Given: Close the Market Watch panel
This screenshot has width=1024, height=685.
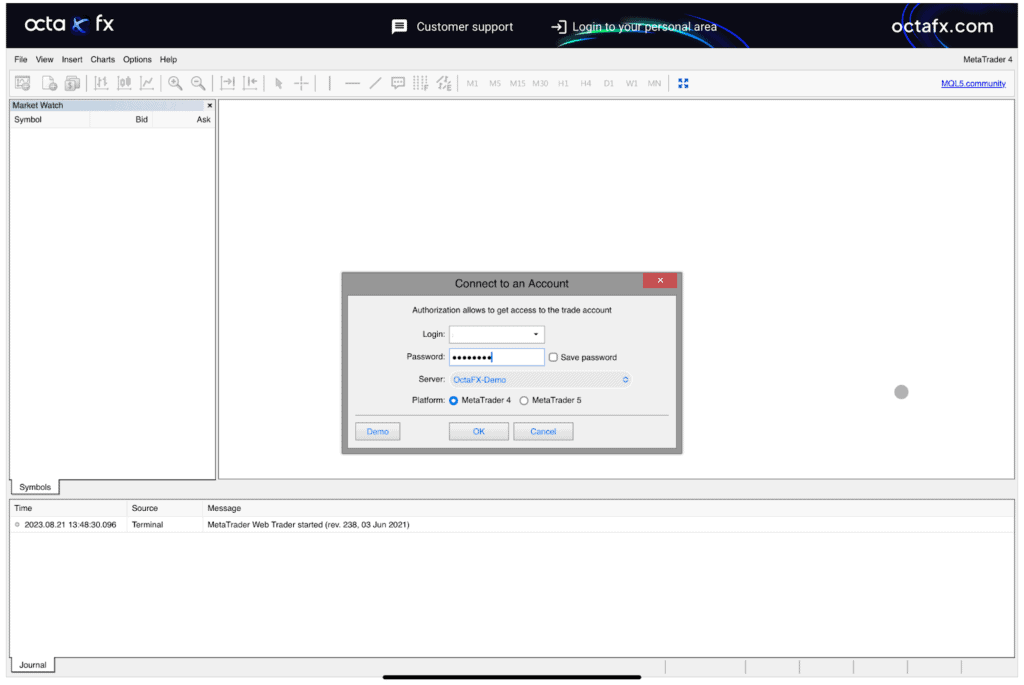Looking at the screenshot, I should tap(210, 105).
